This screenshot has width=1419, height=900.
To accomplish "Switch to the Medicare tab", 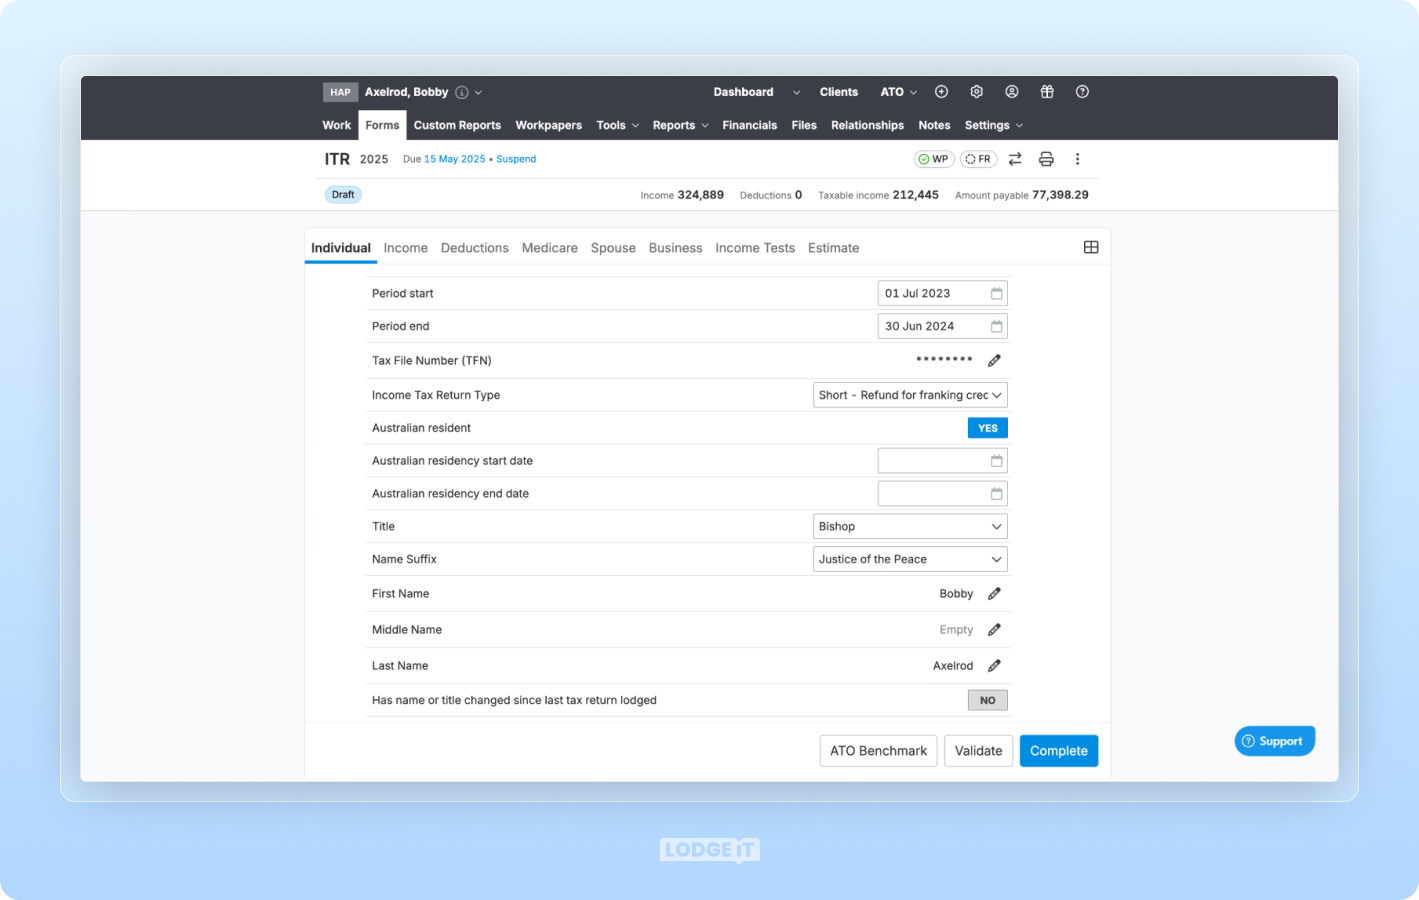I will tap(549, 247).
